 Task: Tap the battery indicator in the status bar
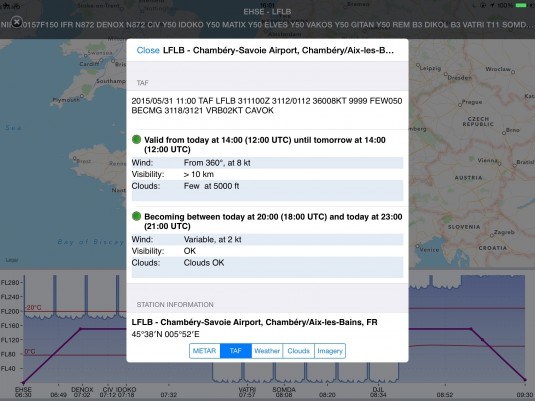pos(521,5)
